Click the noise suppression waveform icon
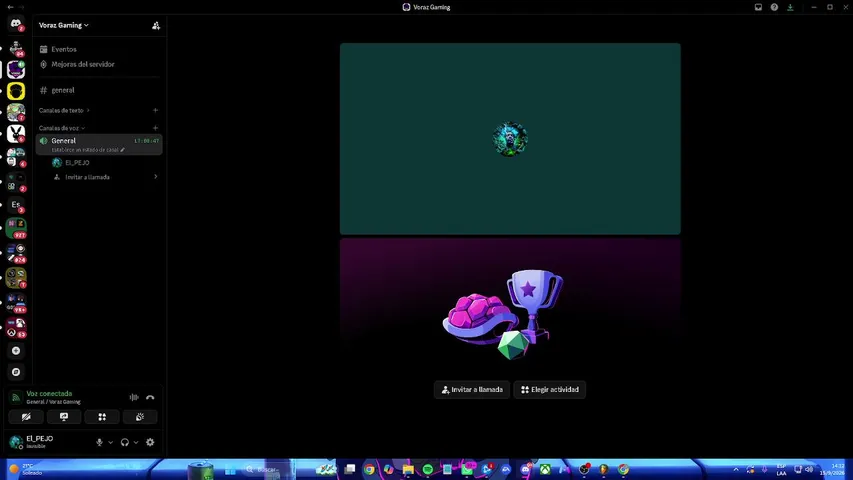The width and height of the screenshot is (853, 480). [134, 397]
